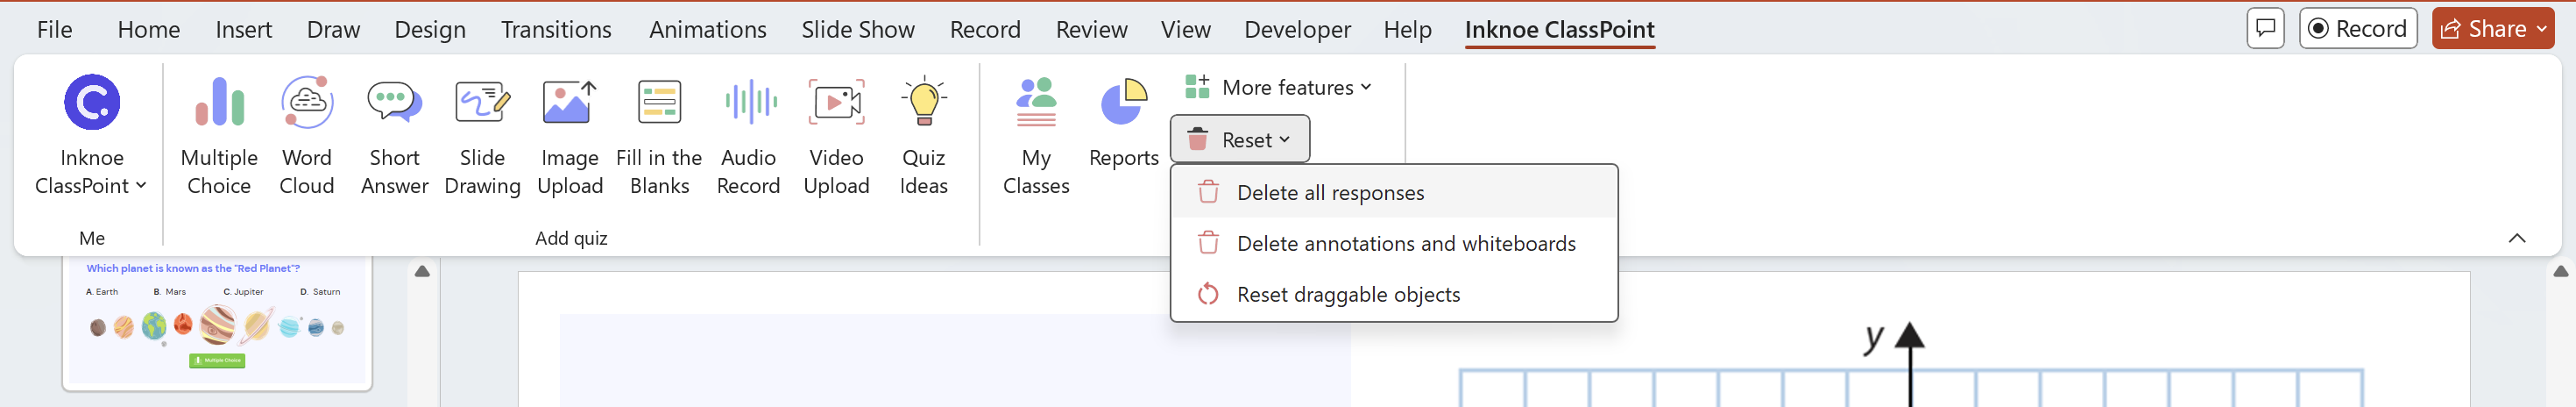
Task: Add a Word Cloud activity
Action: [x=307, y=137]
